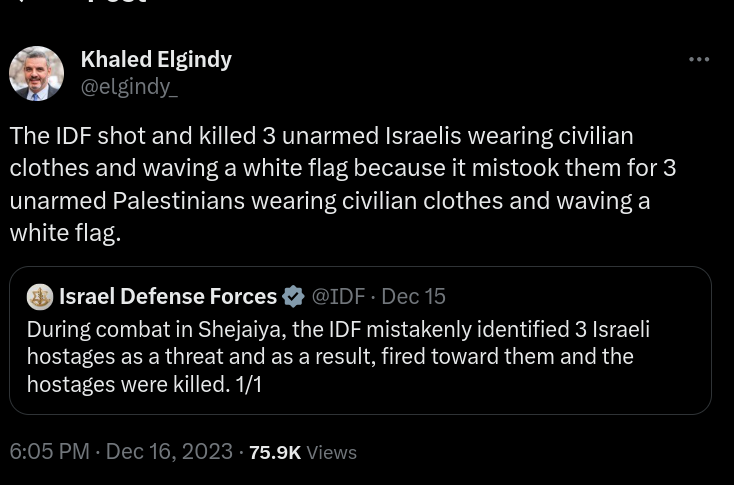Screen dimensions: 734x485
Task: Click the tweet's final words 'white flag.'
Action: pos(65,233)
